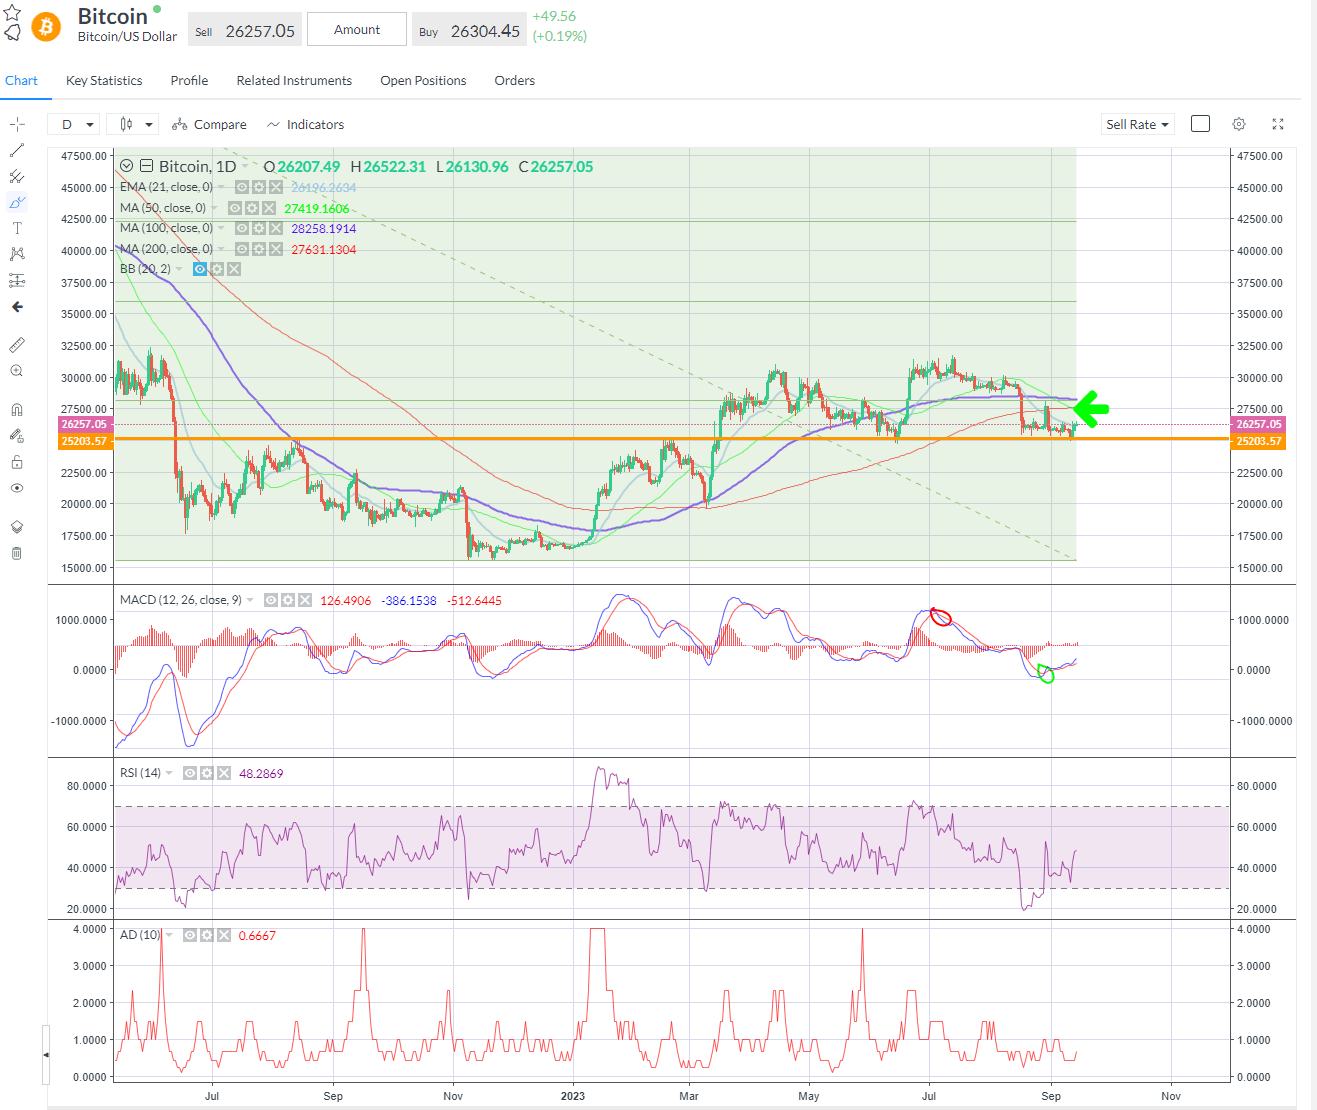The height and width of the screenshot is (1110, 1317).
Task: Open the MA 50 settings gear
Action: [x=252, y=208]
